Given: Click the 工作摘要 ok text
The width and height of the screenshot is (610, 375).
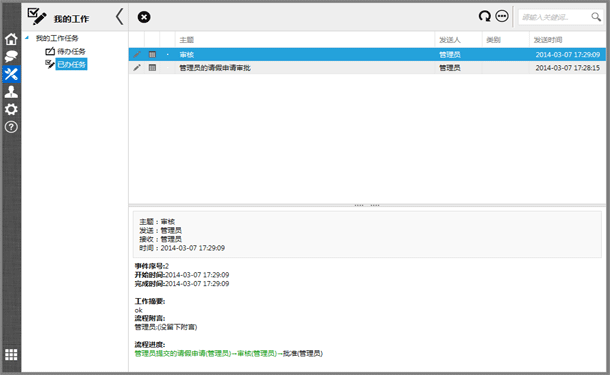Looking at the screenshot, I should pos(138,310).
